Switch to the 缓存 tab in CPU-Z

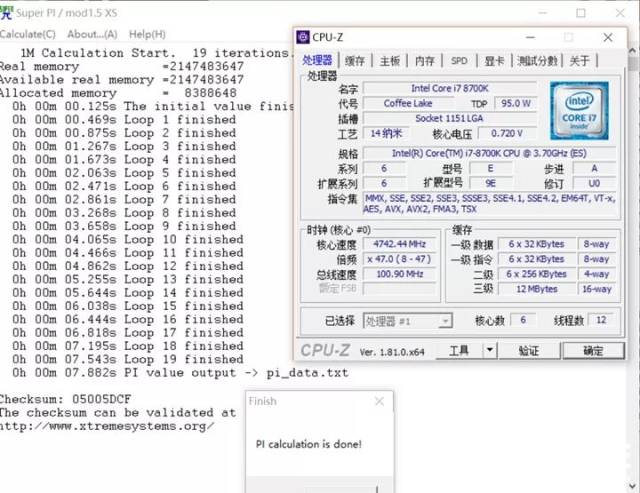pyautogui.click(x=355, y=61)
